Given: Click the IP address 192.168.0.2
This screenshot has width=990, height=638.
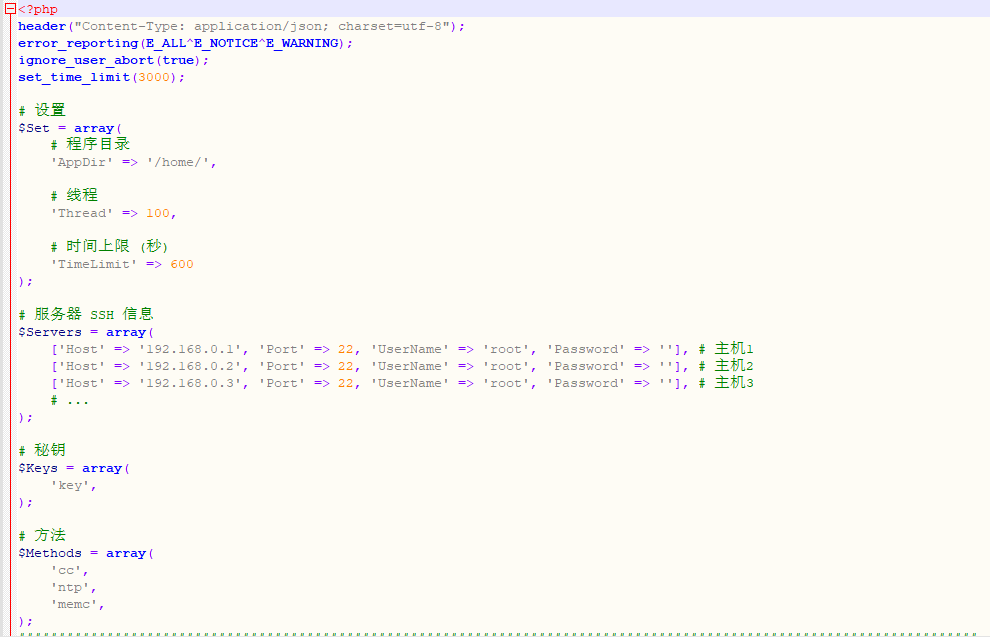Looking at the screenshot, I should (190, 366).
